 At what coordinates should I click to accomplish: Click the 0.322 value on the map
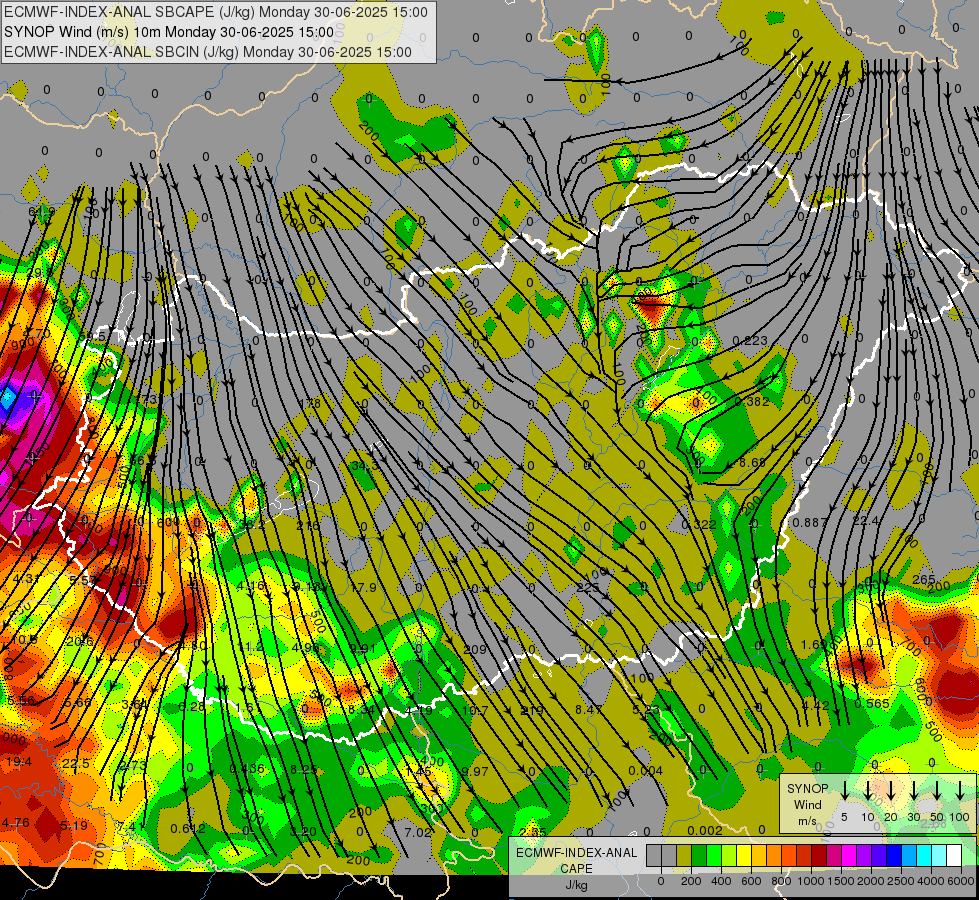click(699, 524)
